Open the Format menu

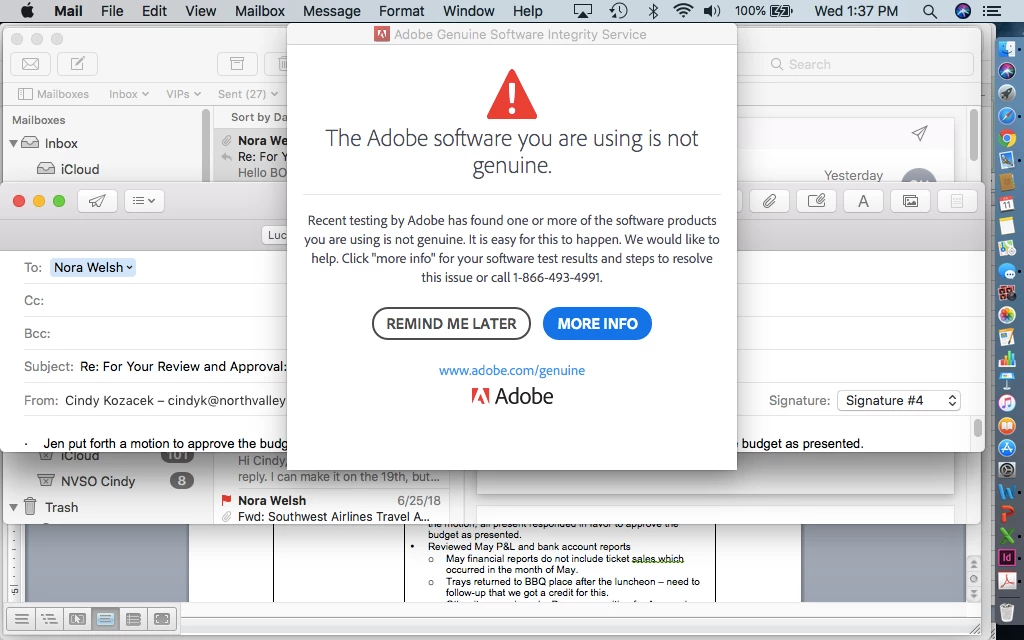coord(402,10)
